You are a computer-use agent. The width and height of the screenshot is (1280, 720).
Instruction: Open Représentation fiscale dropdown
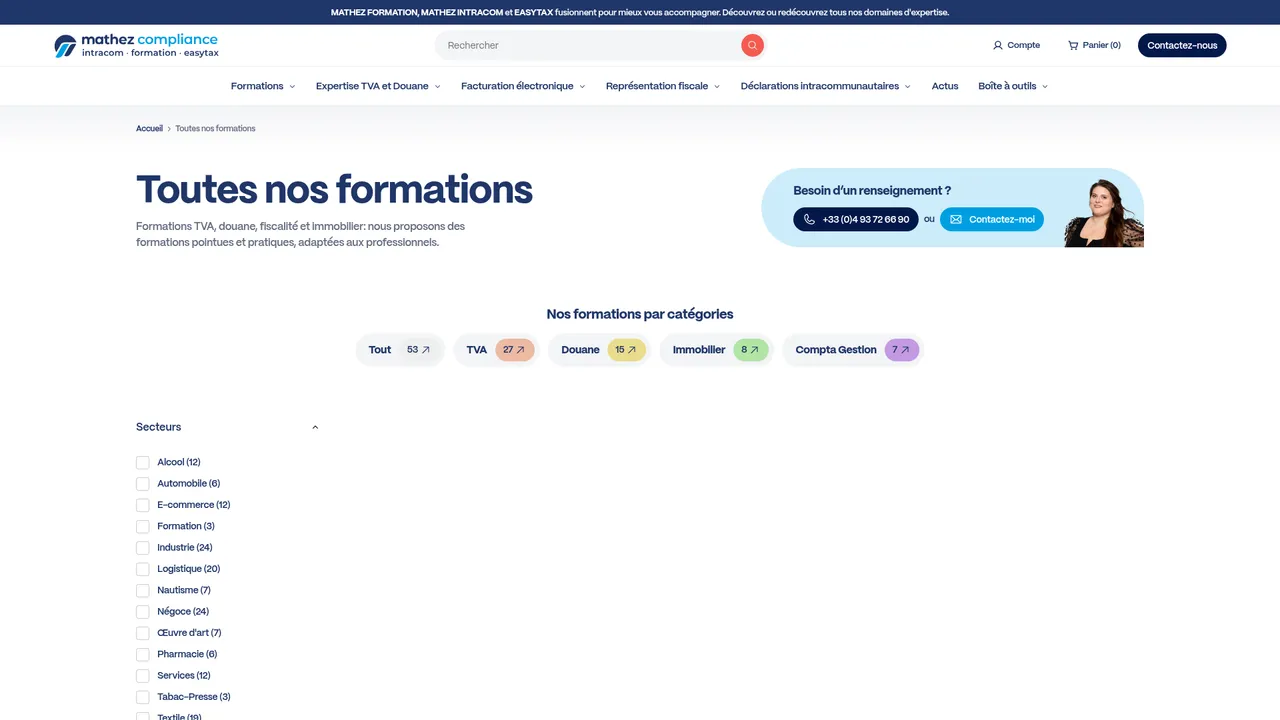click(663, 86)
